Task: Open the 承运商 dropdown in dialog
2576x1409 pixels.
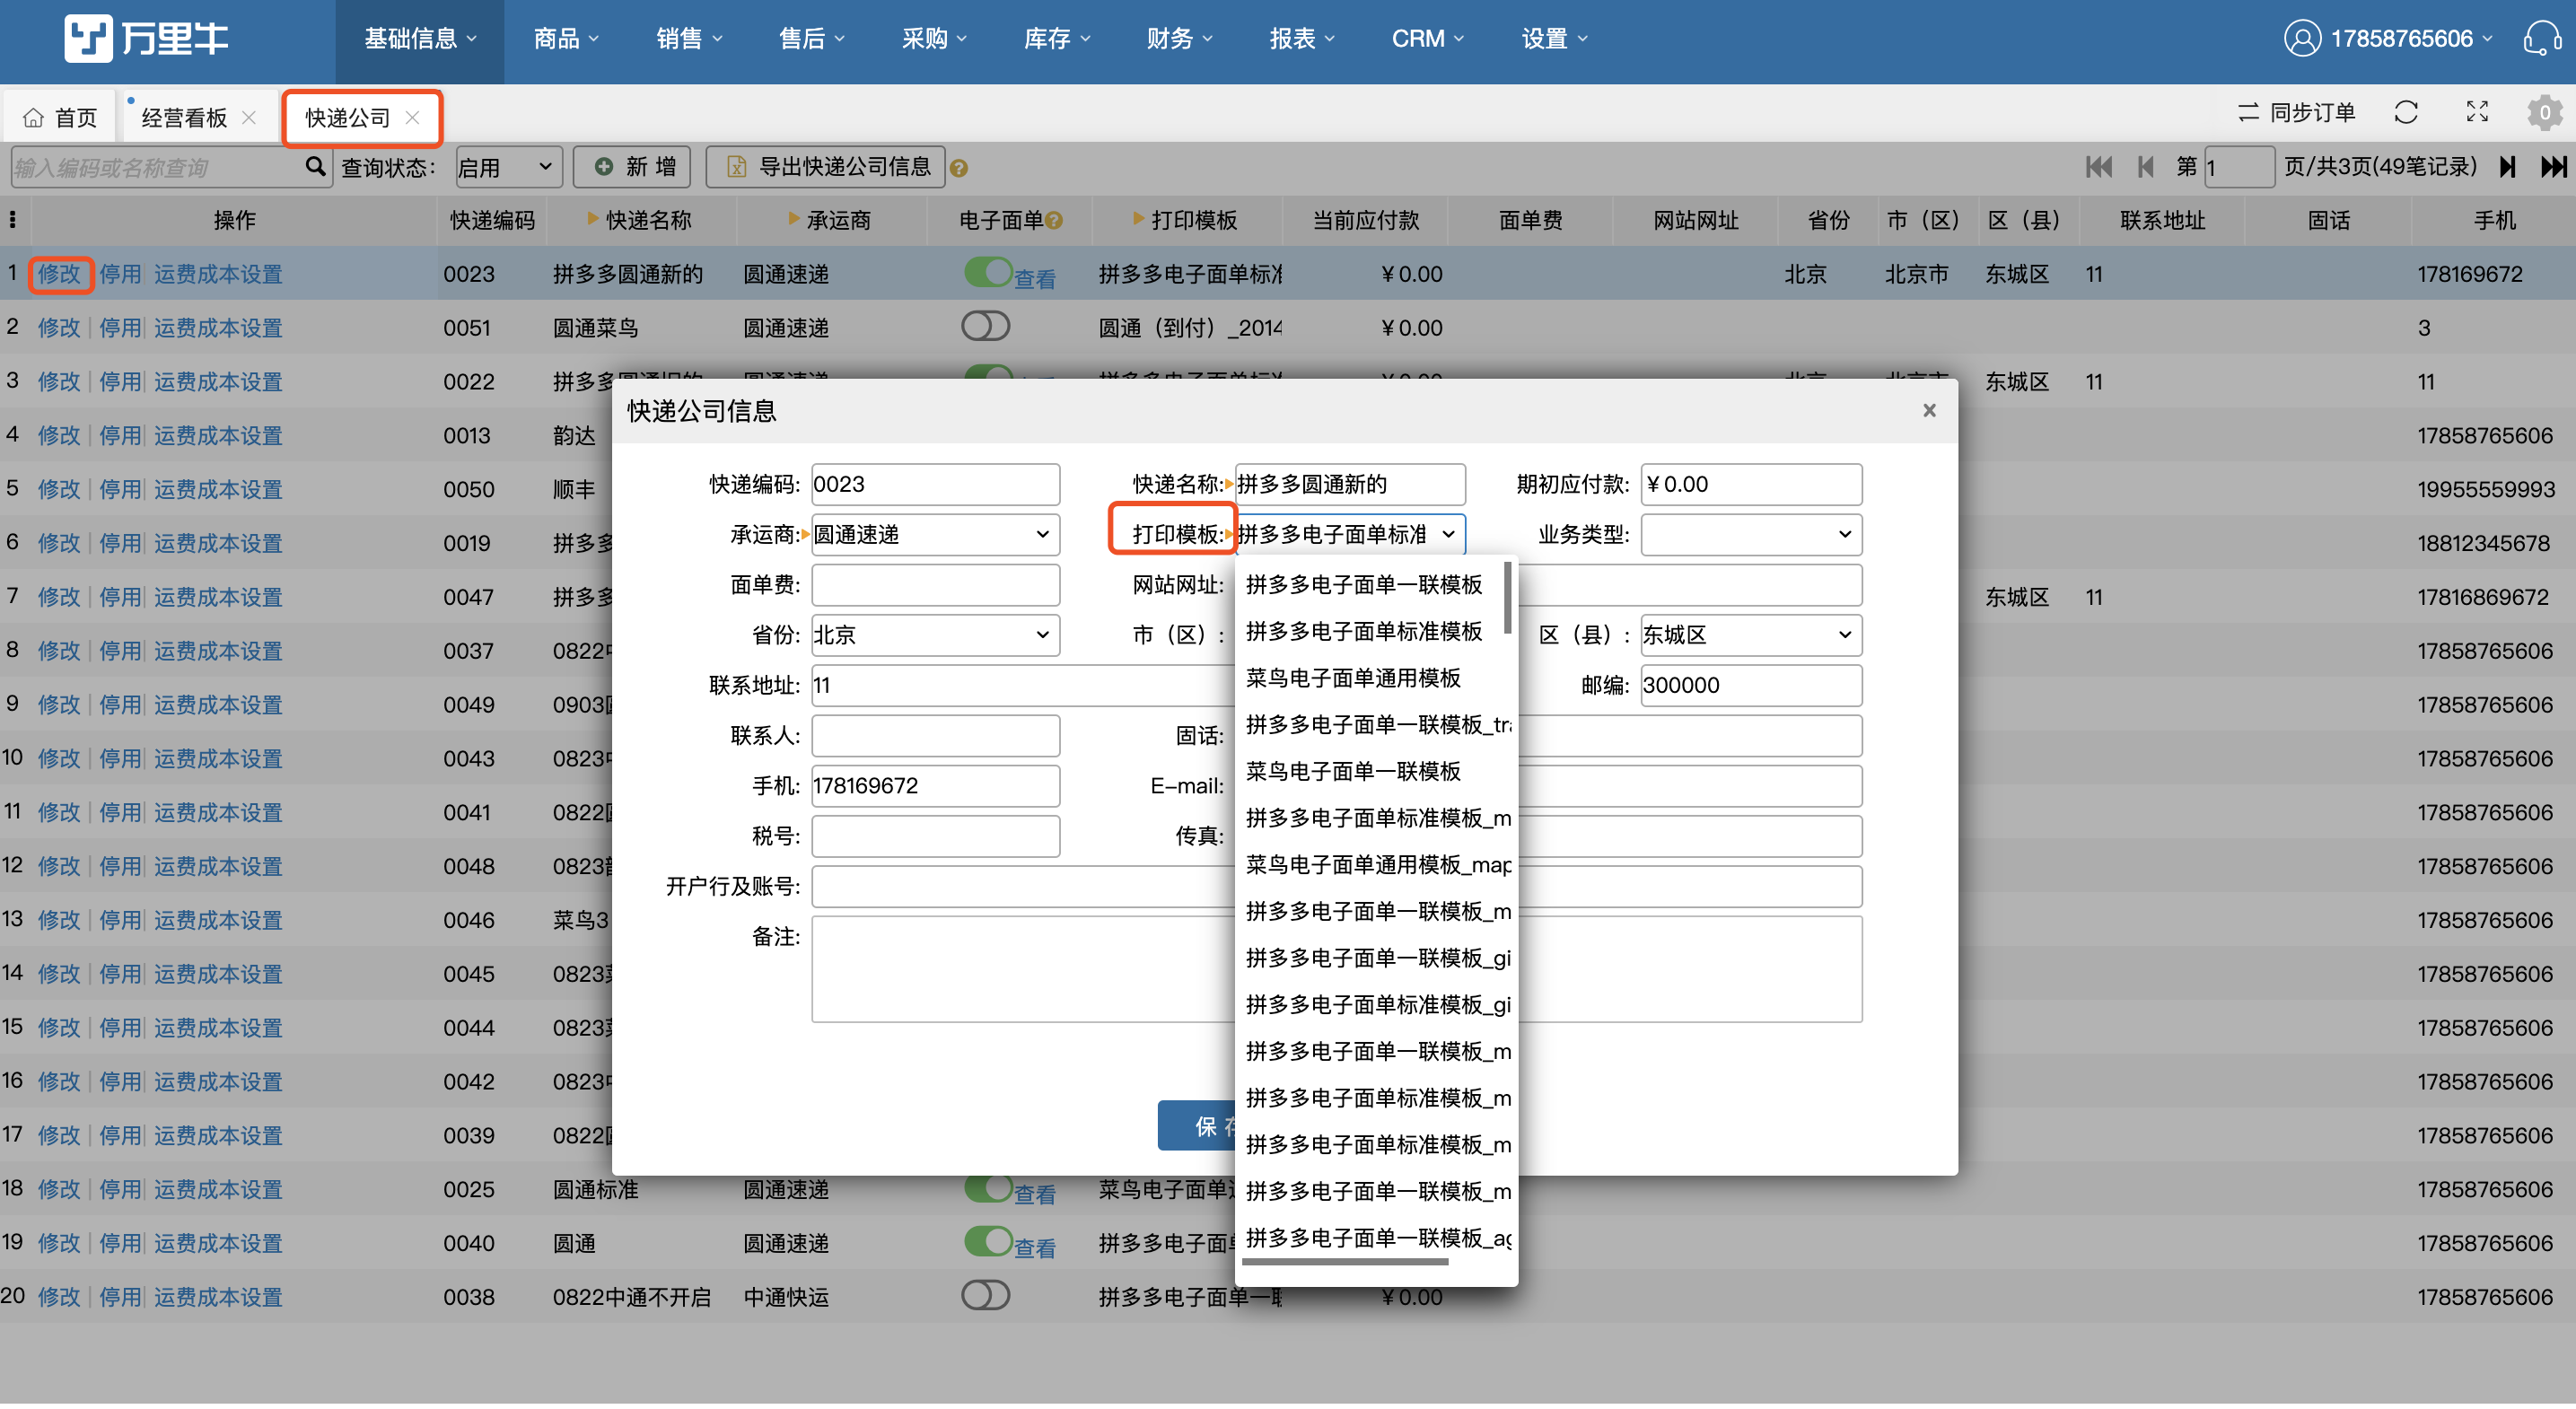Action: point(934,534)
